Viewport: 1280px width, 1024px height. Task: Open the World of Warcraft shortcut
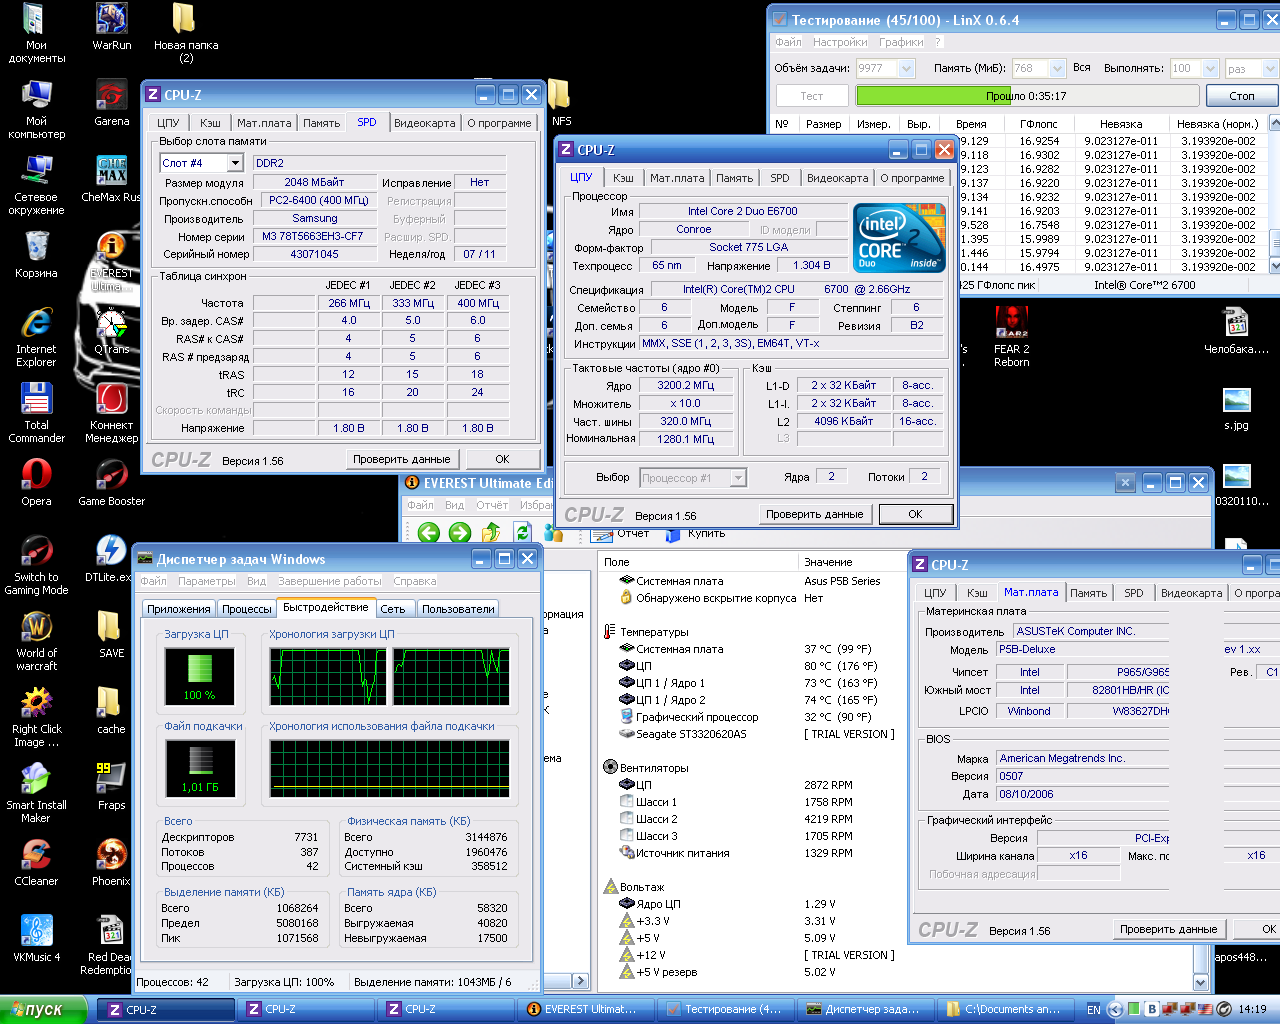(36, 642)
